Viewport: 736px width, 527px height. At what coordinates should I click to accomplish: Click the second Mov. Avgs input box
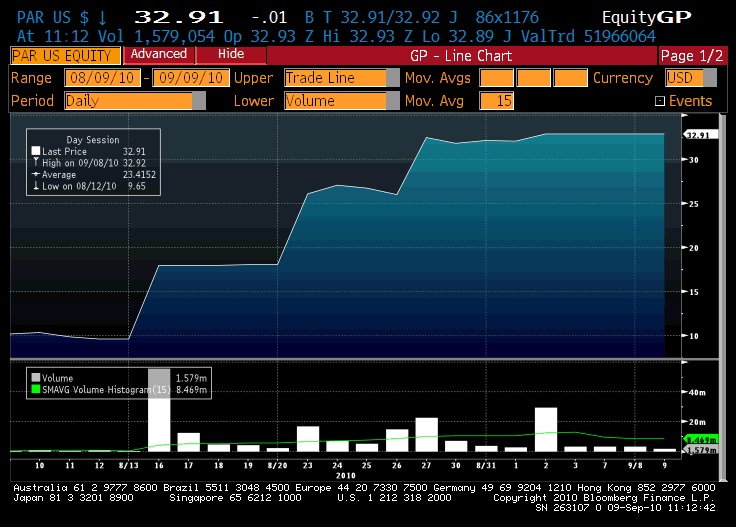[533, 78]
